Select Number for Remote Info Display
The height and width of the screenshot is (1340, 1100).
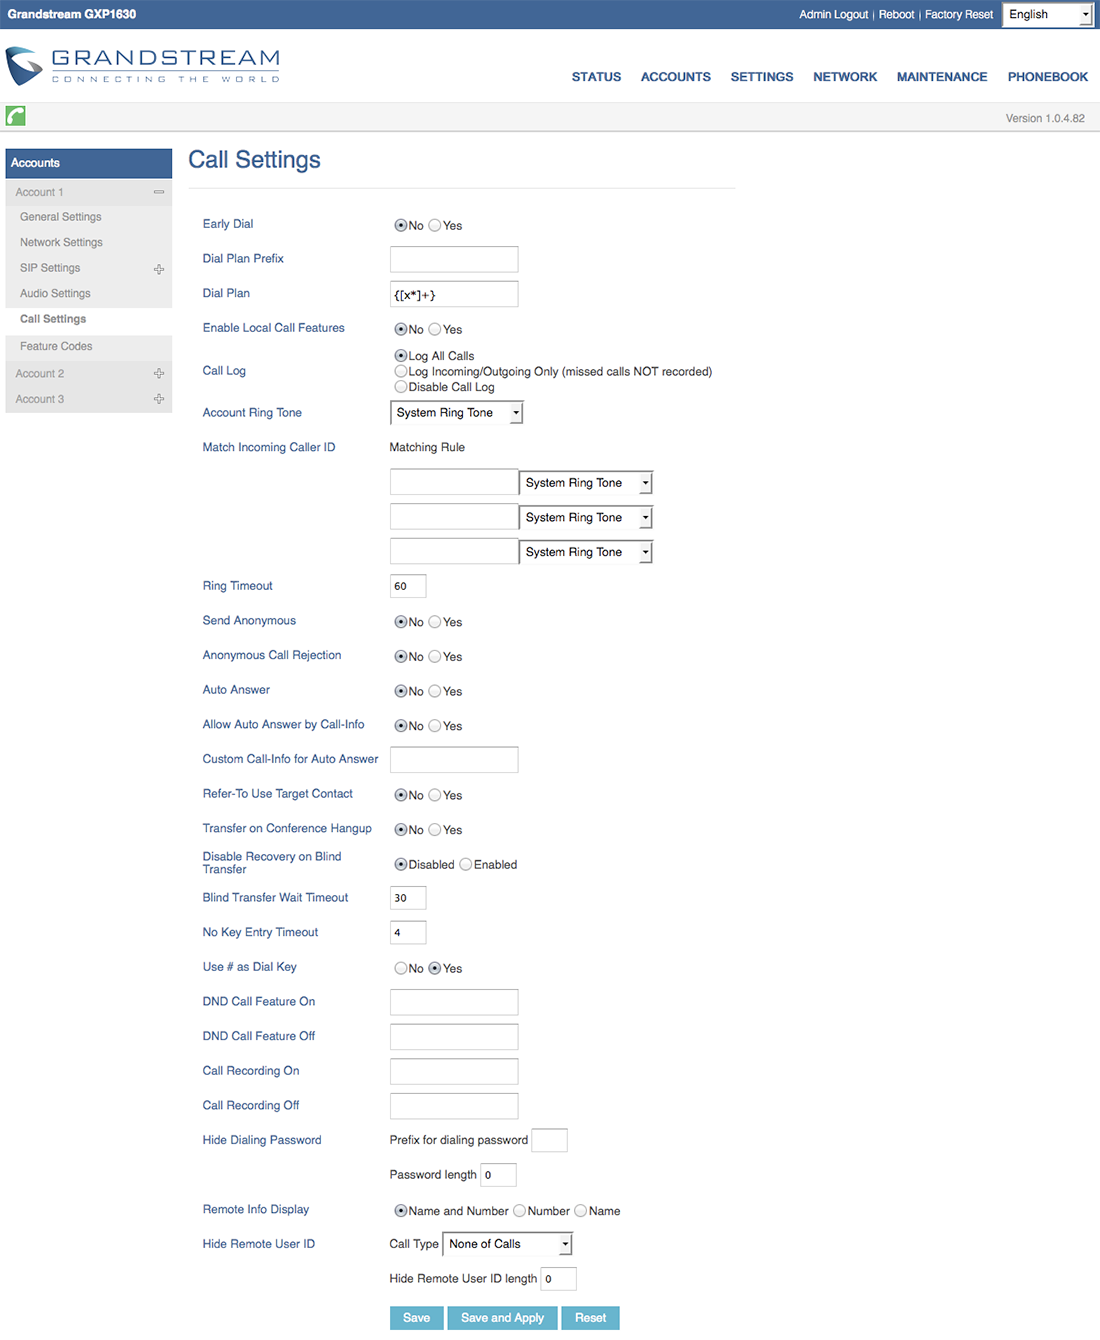(x=520, y=1211)
